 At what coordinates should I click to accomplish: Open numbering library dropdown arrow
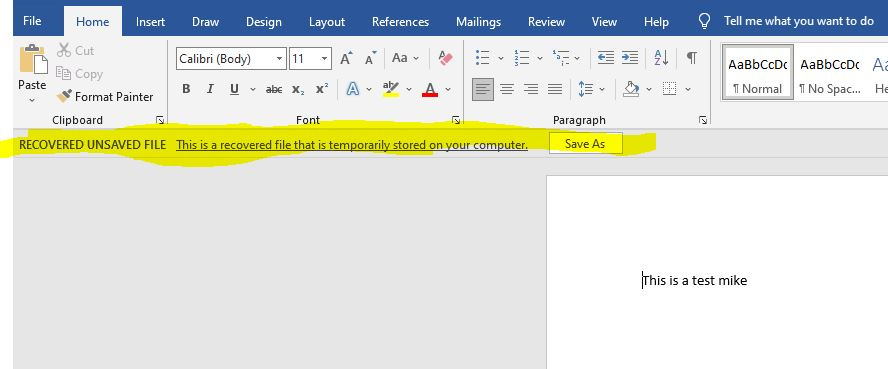coord(540,58)
